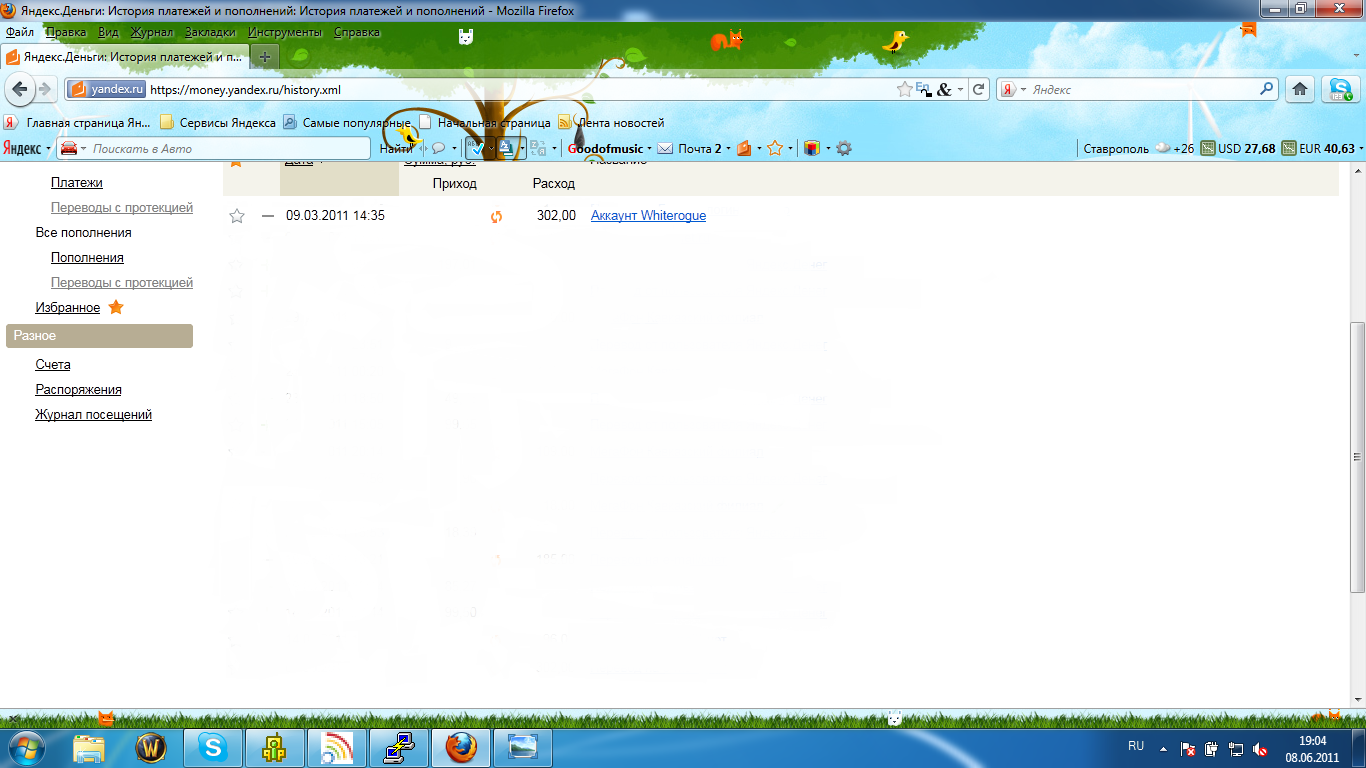
Task: Open the Счета sidebar link
Action: tap(53, 365)
